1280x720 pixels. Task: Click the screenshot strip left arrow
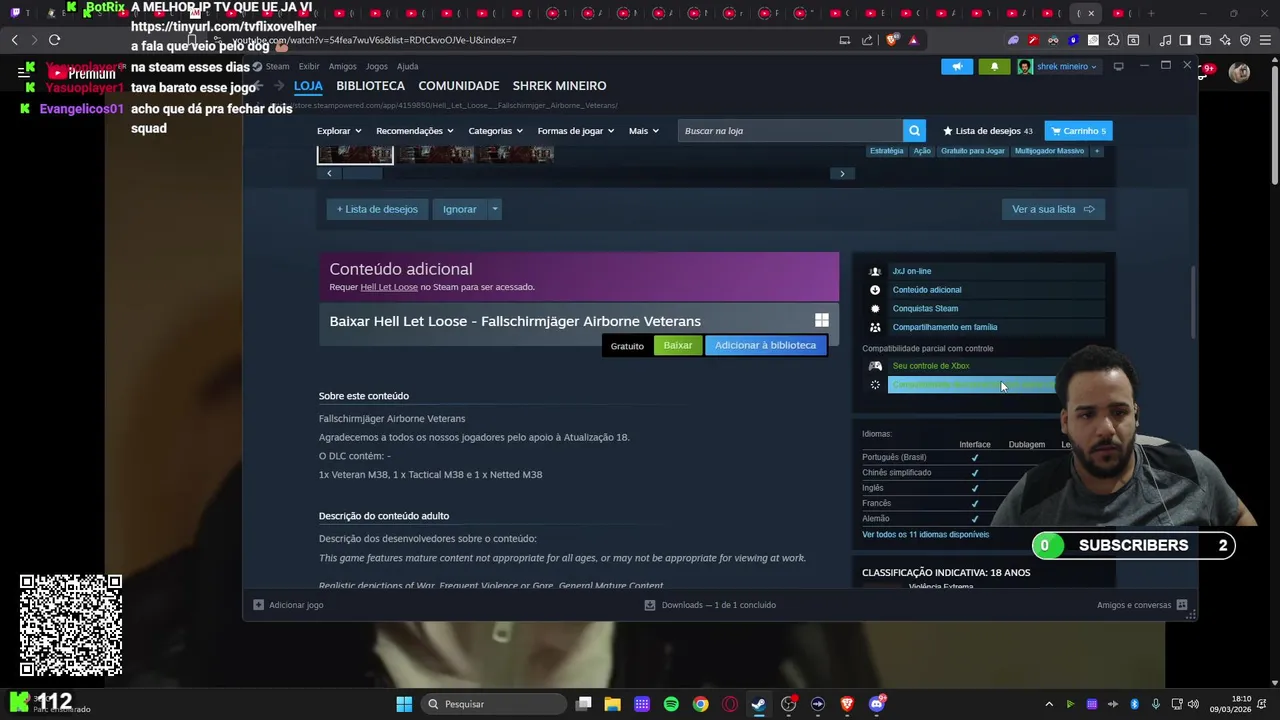click(x=329, y=173)
